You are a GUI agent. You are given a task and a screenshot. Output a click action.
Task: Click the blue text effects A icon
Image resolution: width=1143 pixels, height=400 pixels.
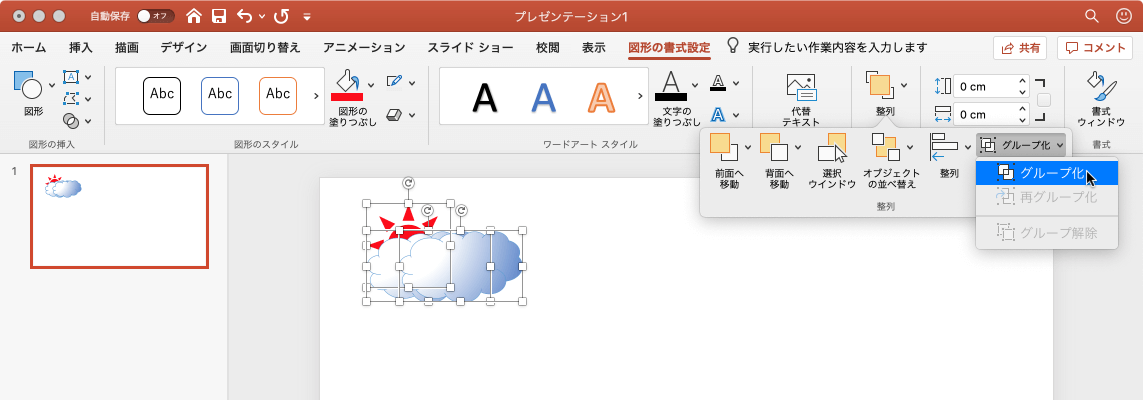[718, 114]
